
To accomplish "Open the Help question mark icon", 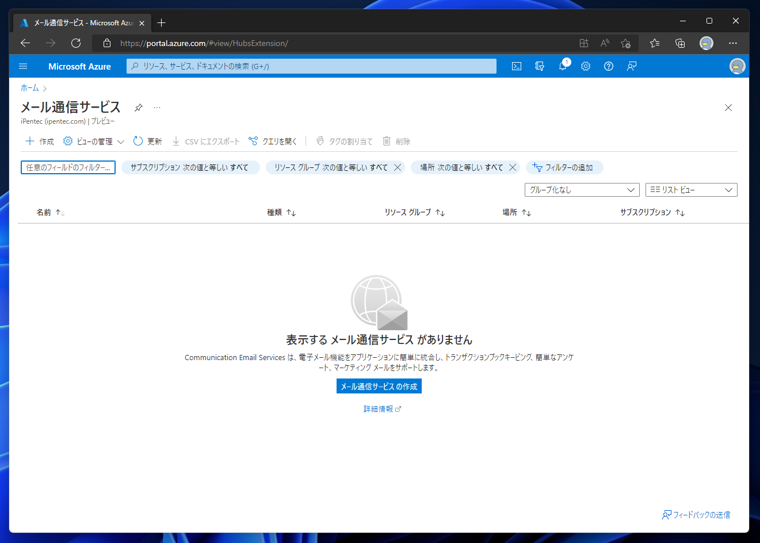I will 608,66.
